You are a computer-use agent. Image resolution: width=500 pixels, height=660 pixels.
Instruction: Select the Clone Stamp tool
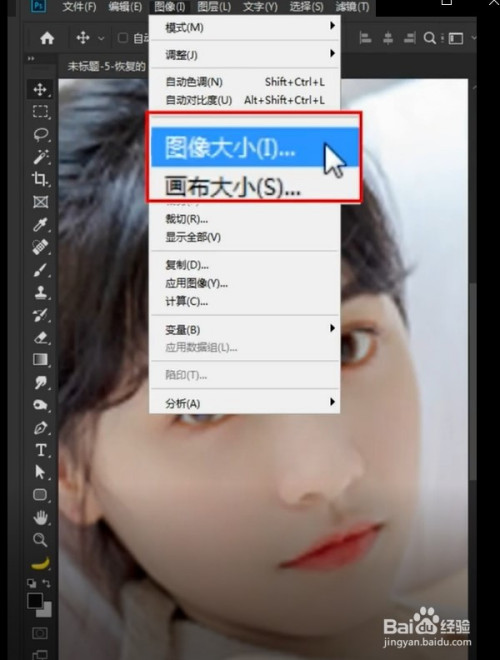pyautogui.click(x=40, y=292)
